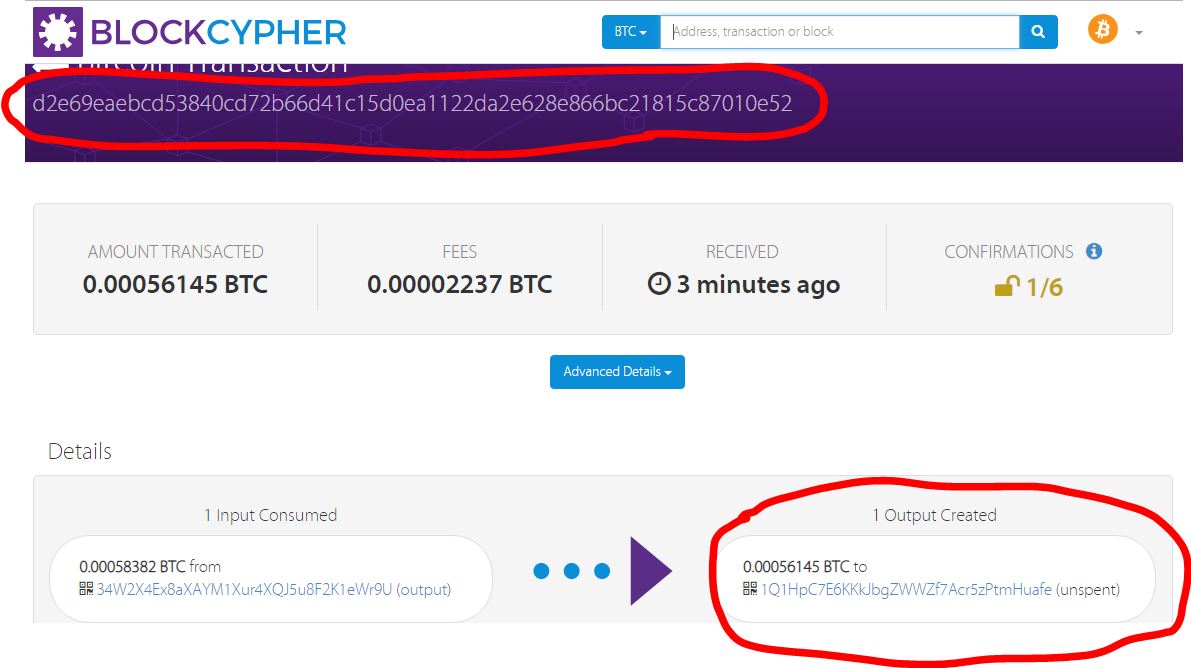This screenshot has height=668, width=1191.
Task: Open output address 1Q1HpC7E6KKkJbgZWWZf7Acr5zPtmHuafe
Action: pyautogui.click(x=906, y=590)
